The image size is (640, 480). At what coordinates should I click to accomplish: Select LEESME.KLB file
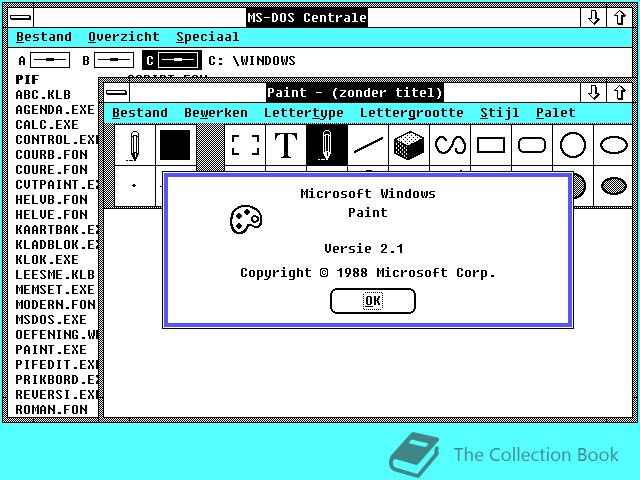55,275
